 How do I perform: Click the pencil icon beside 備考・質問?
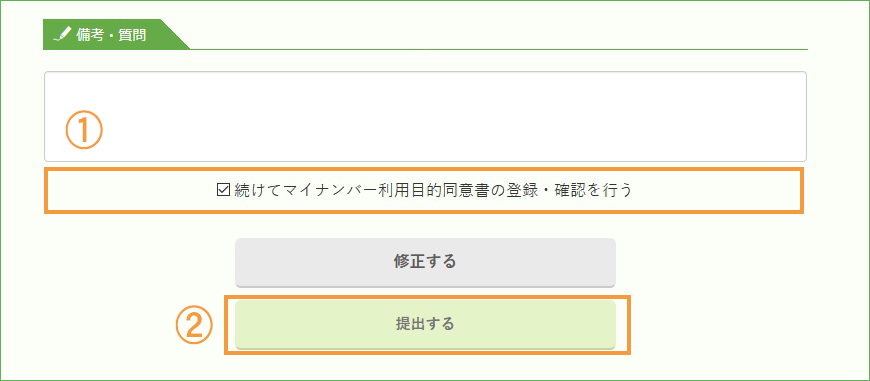click(63, 35)
